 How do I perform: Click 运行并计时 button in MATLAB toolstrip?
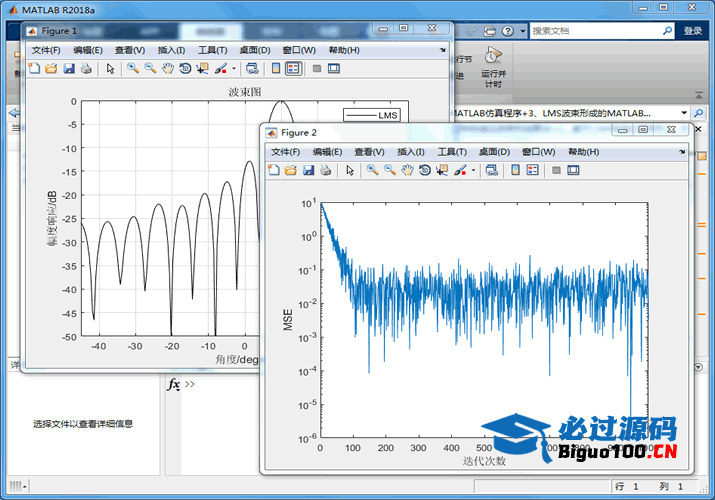[x=493, y=68]
